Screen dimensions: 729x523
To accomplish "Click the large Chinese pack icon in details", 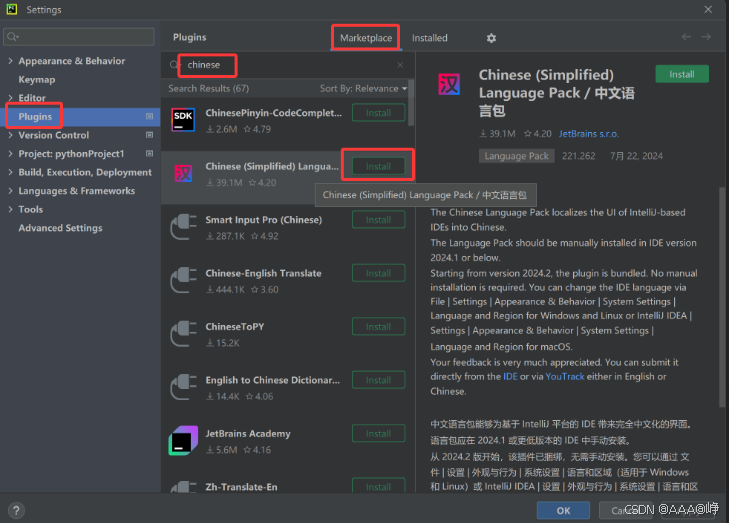I will click(x=449, y=84).
